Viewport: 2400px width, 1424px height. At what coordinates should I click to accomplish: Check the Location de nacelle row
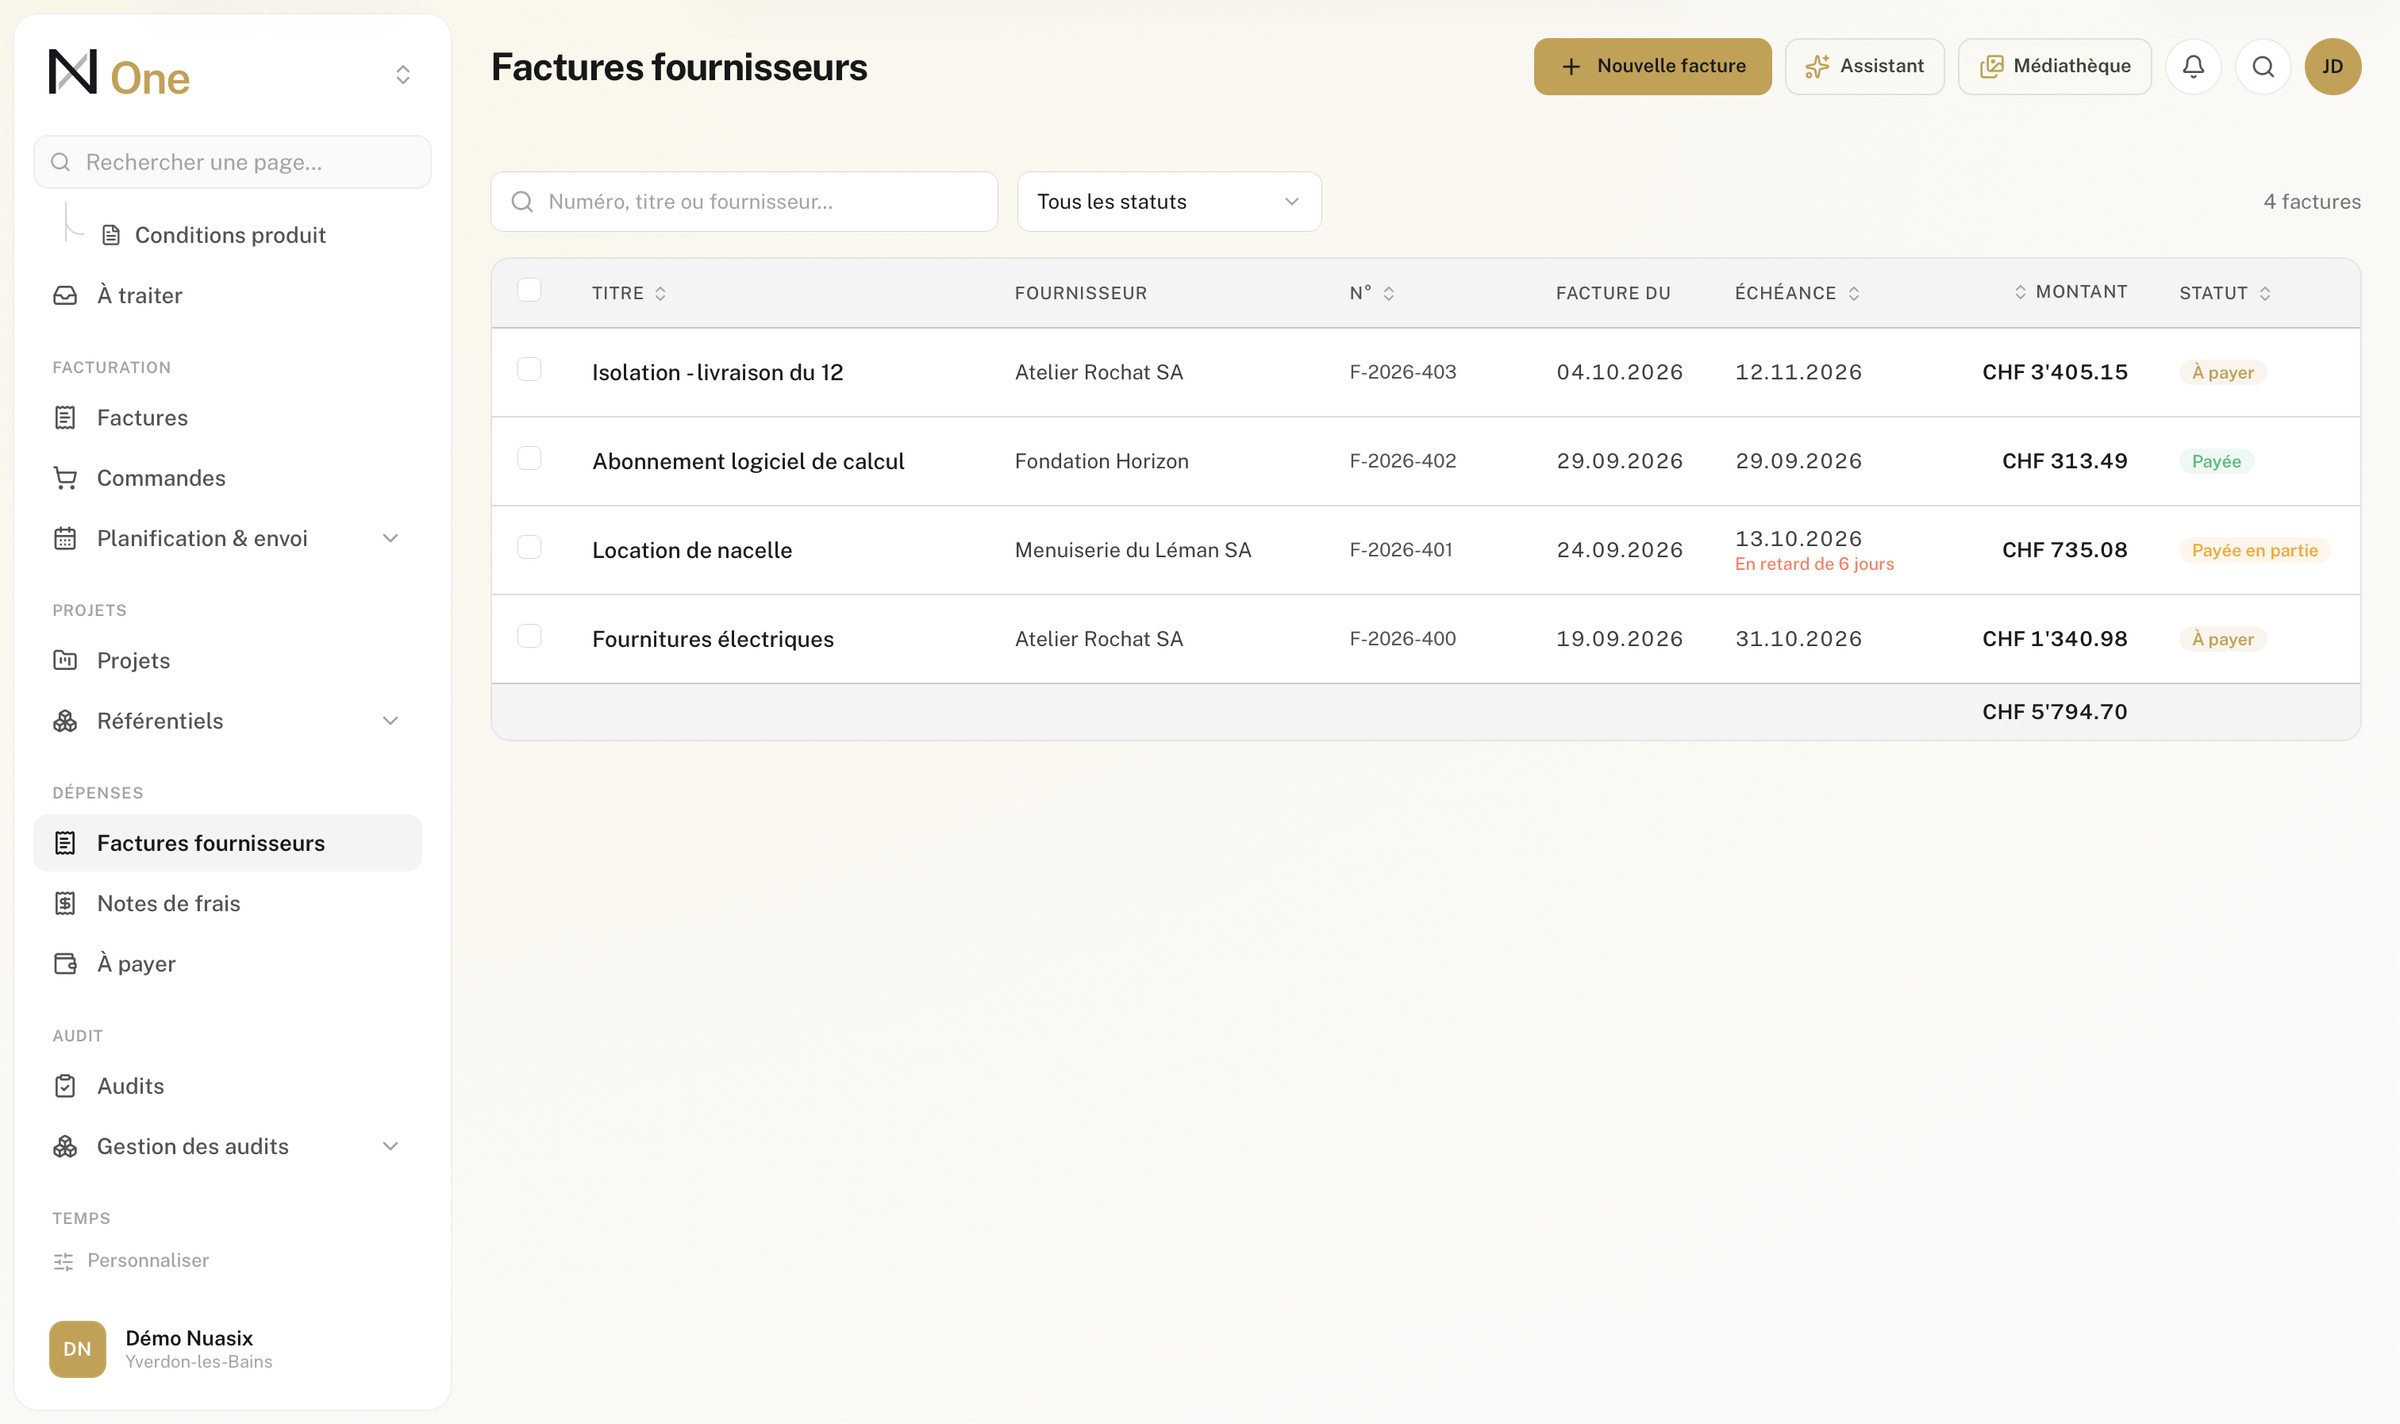coord(529,547)
